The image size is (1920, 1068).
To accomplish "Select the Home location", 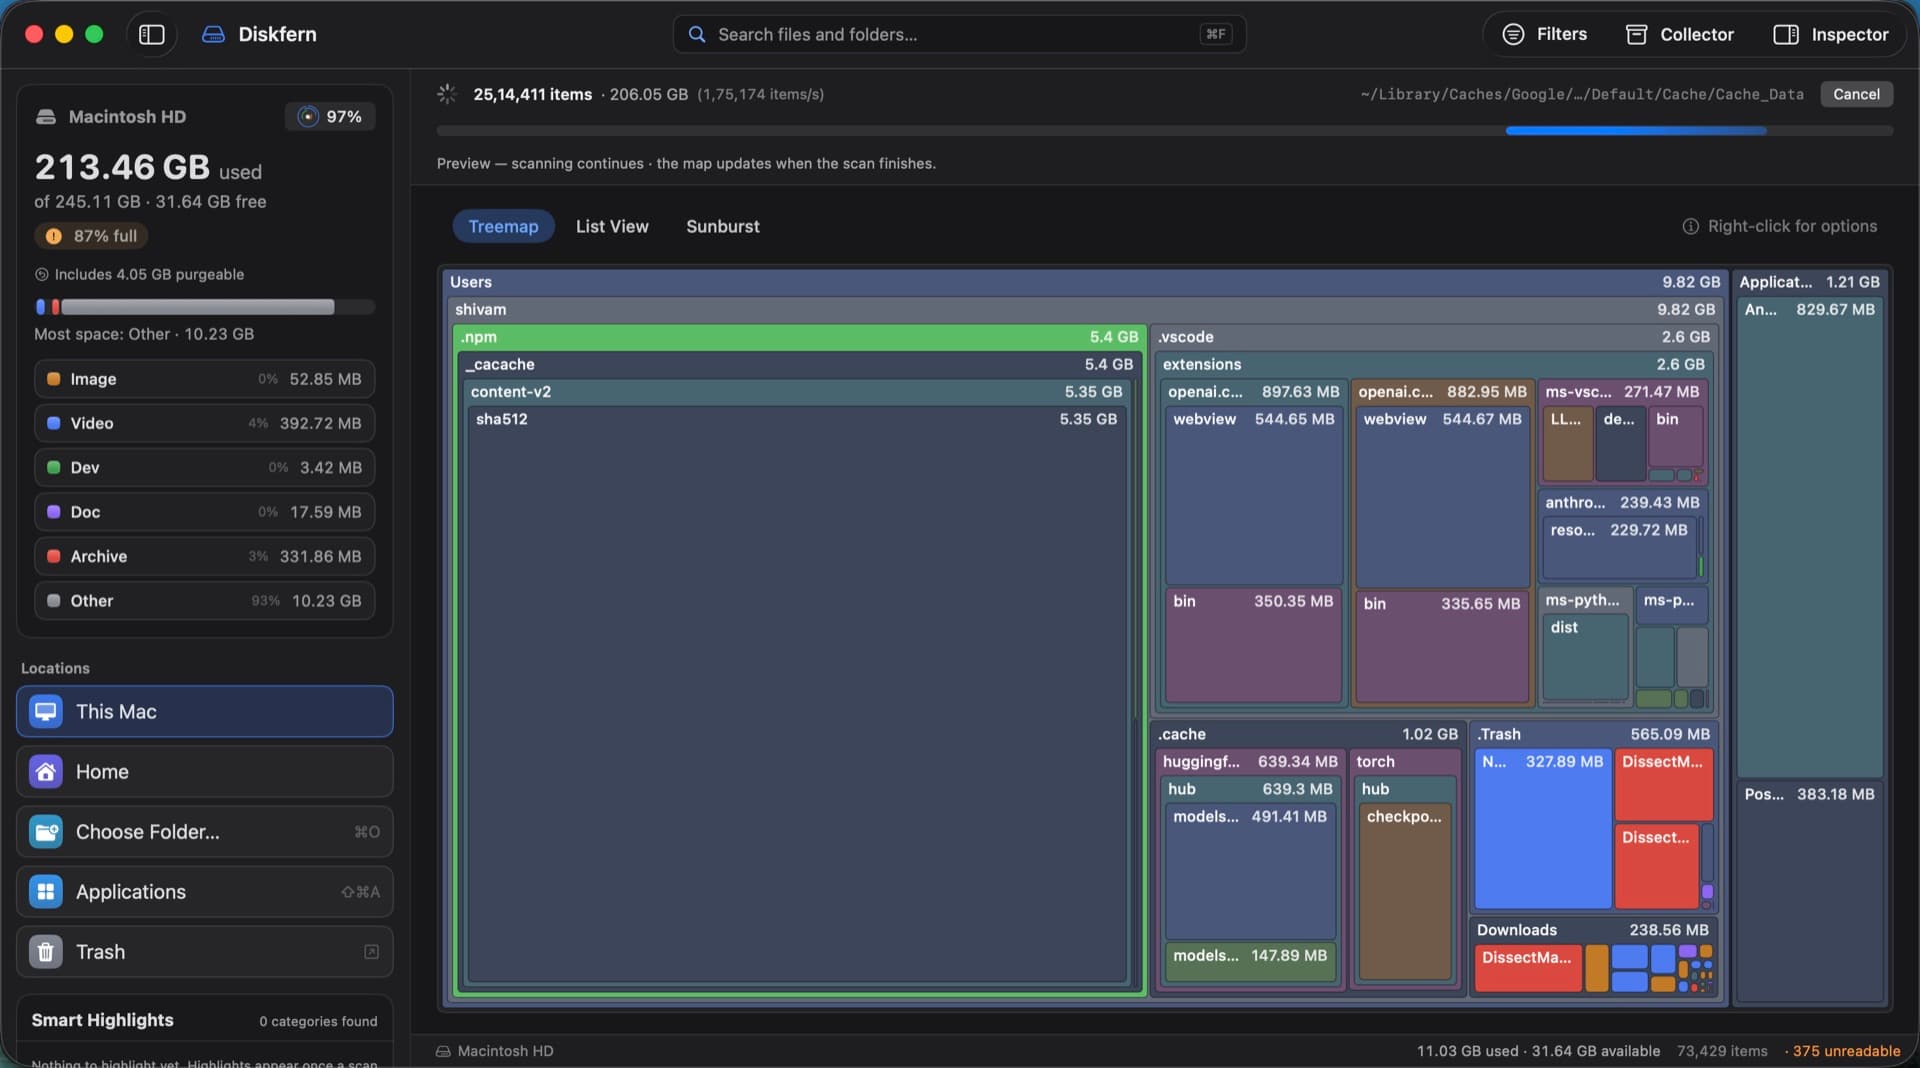I will (x=205, y=771).
